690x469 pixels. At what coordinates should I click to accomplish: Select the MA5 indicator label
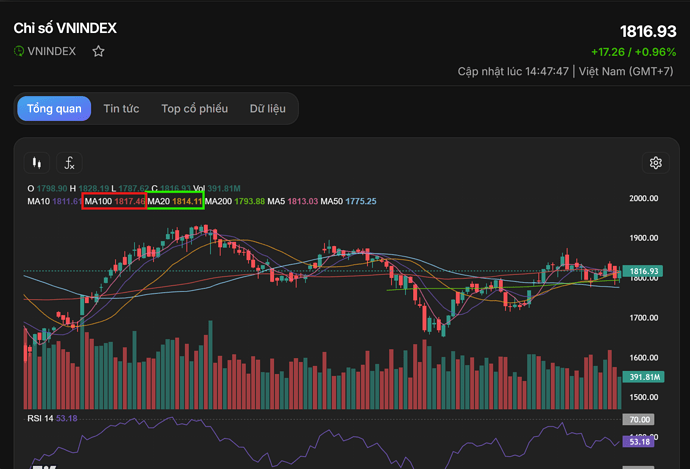(x=276, y=202)
